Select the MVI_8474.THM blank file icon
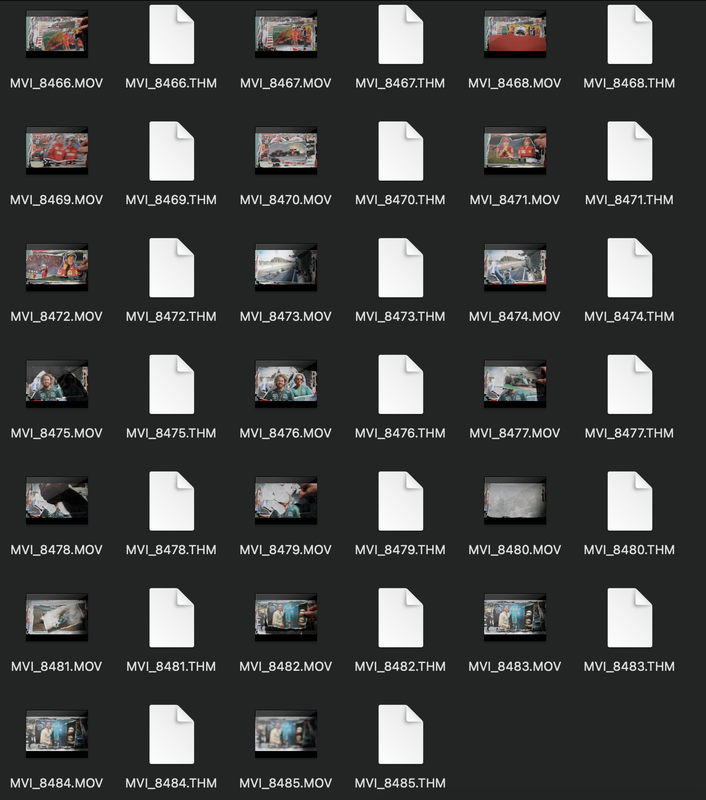 pos(629,268)
